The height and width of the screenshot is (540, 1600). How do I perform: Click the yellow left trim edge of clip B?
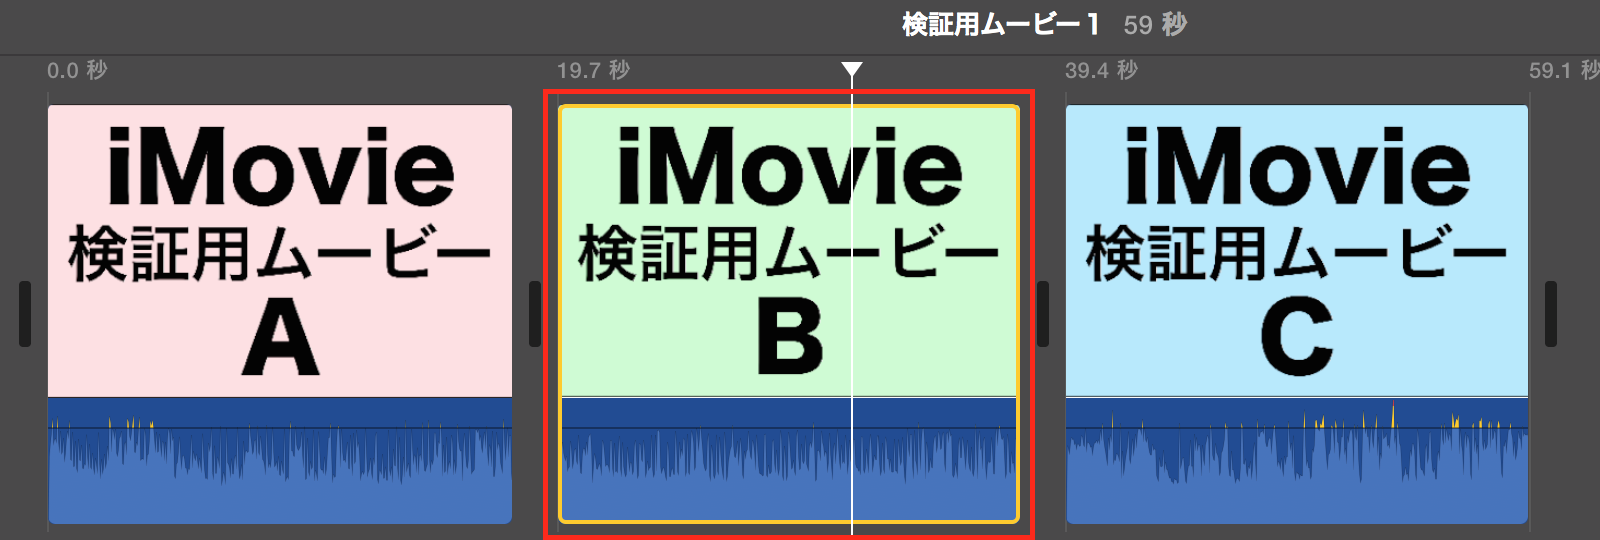[560, 314]
